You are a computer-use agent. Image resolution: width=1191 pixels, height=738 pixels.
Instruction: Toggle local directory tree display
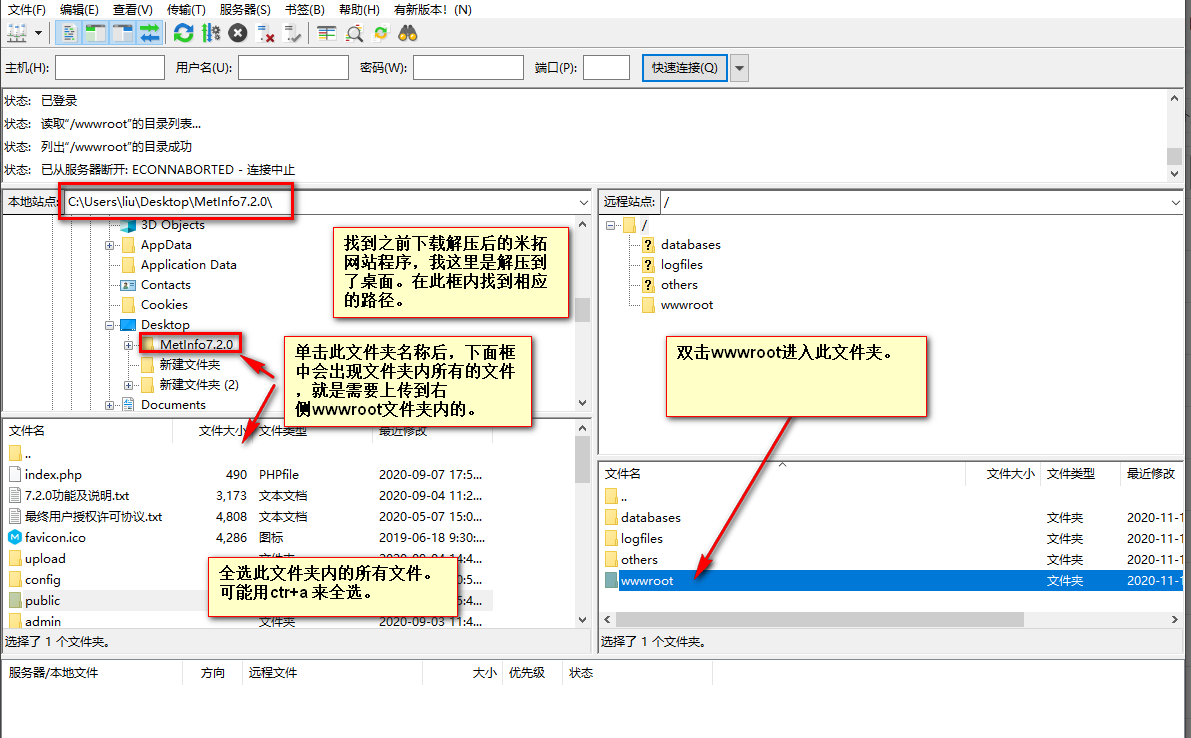95,33
